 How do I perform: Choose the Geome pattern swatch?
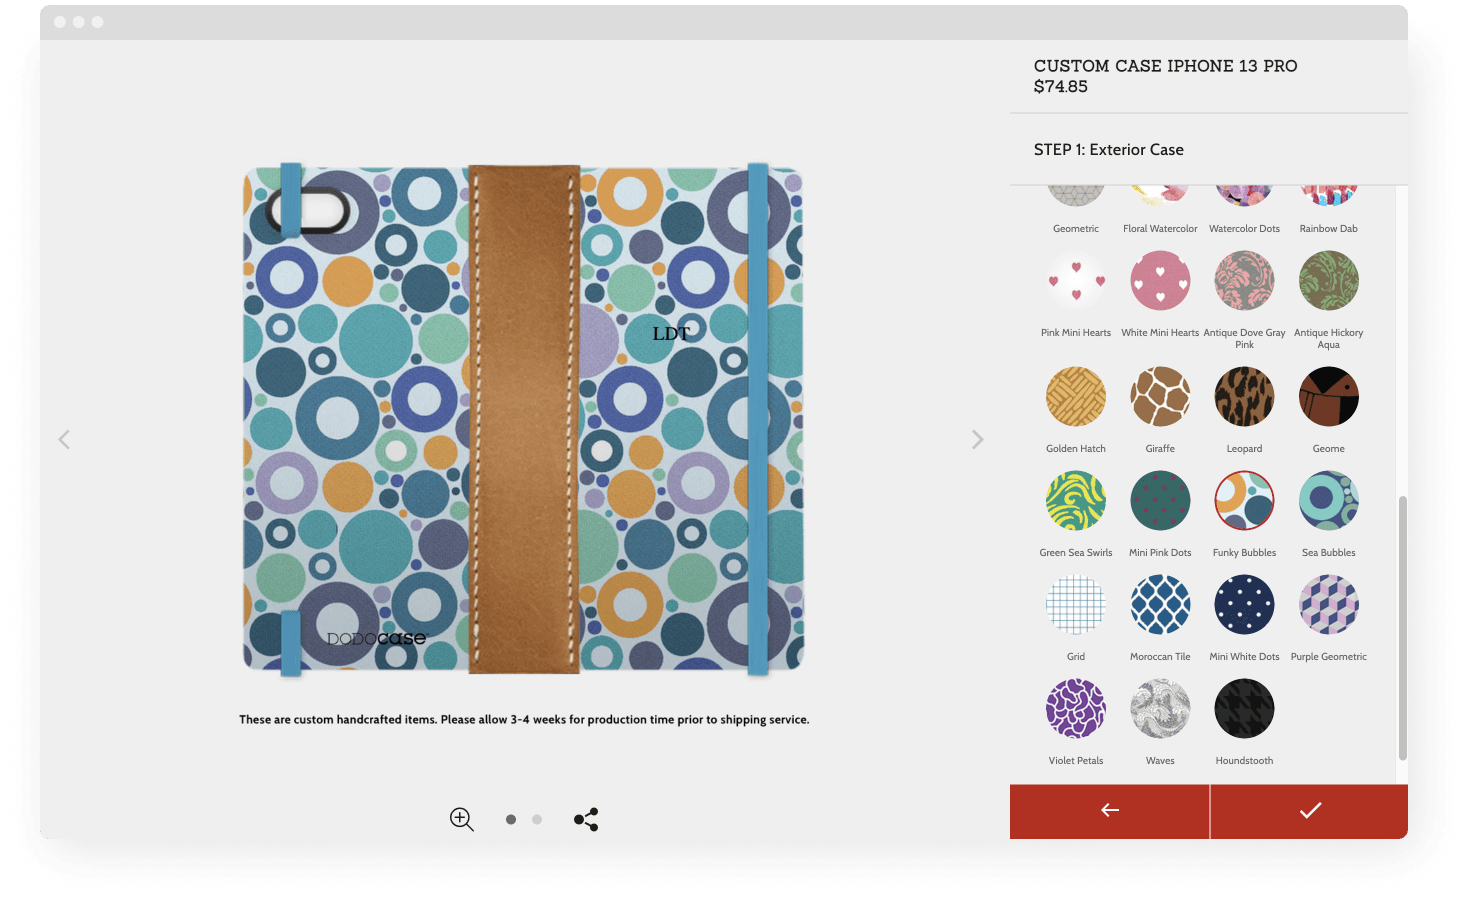[1328, 397]
